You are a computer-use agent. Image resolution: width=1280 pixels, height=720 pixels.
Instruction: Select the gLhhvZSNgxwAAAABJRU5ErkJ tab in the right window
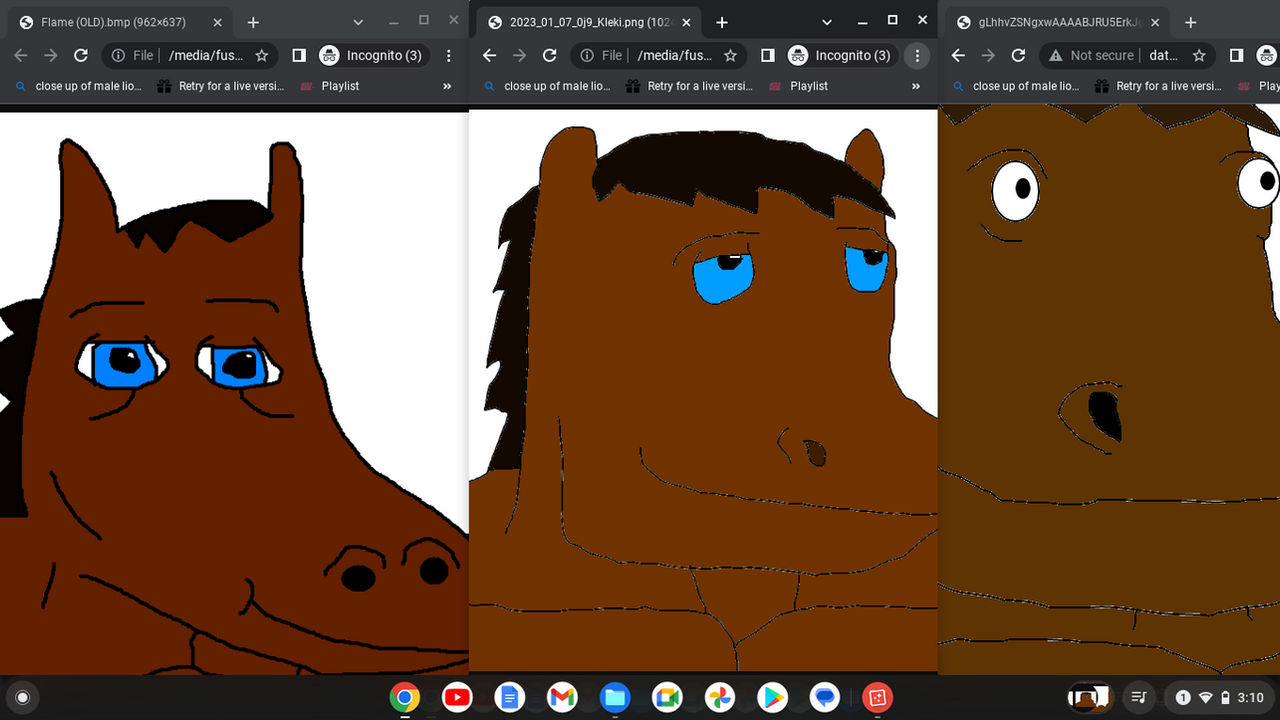1058,22
